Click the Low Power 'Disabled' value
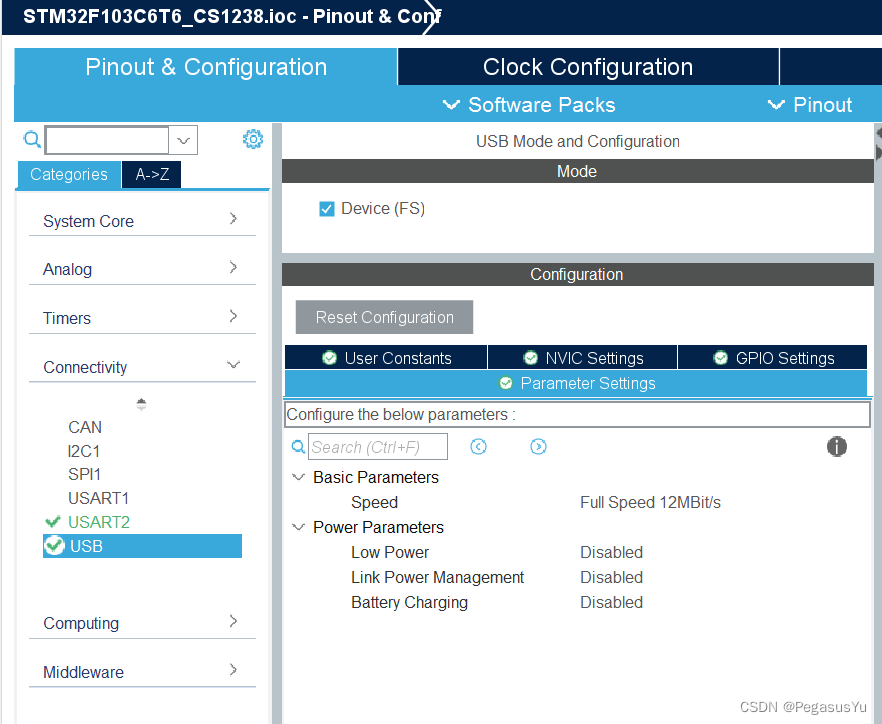 click(611, 552)
